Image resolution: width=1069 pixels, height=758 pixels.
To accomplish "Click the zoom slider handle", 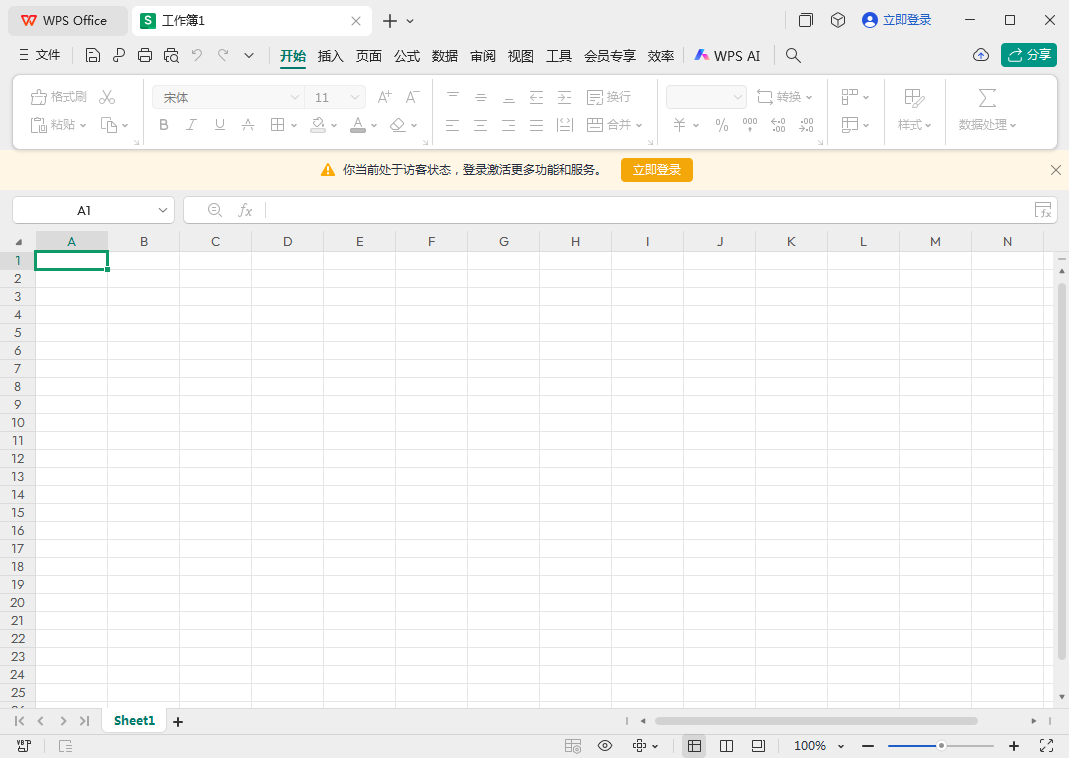I will pos(941,746).
